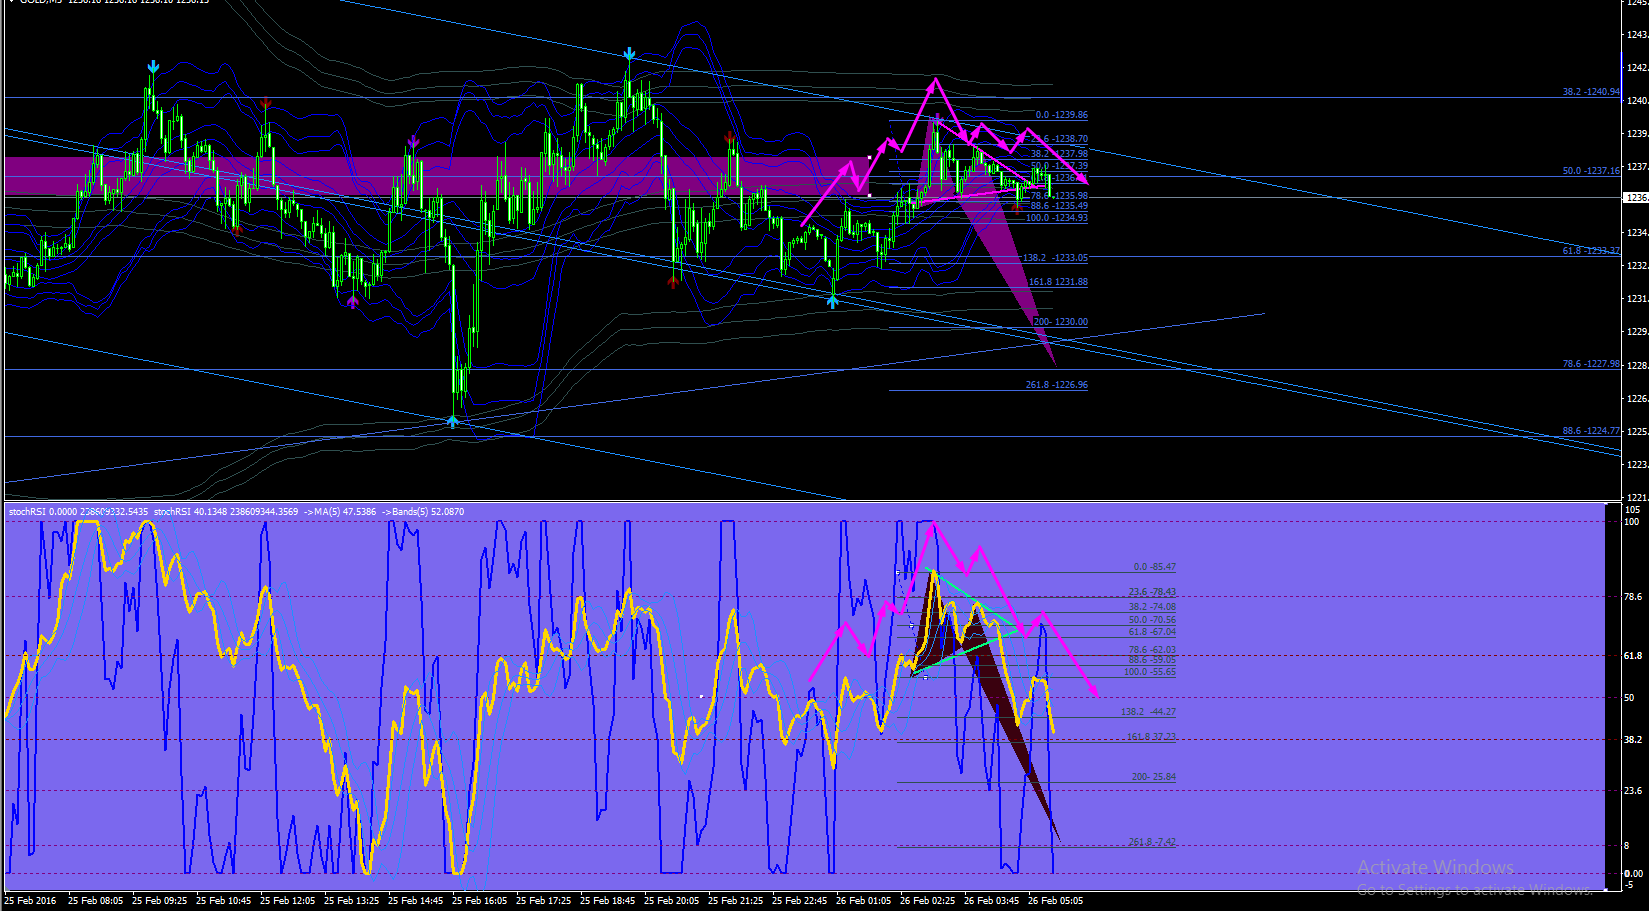Select the 161.8 37.23 stochRSI Fibonacci label

click(1151, 737)
